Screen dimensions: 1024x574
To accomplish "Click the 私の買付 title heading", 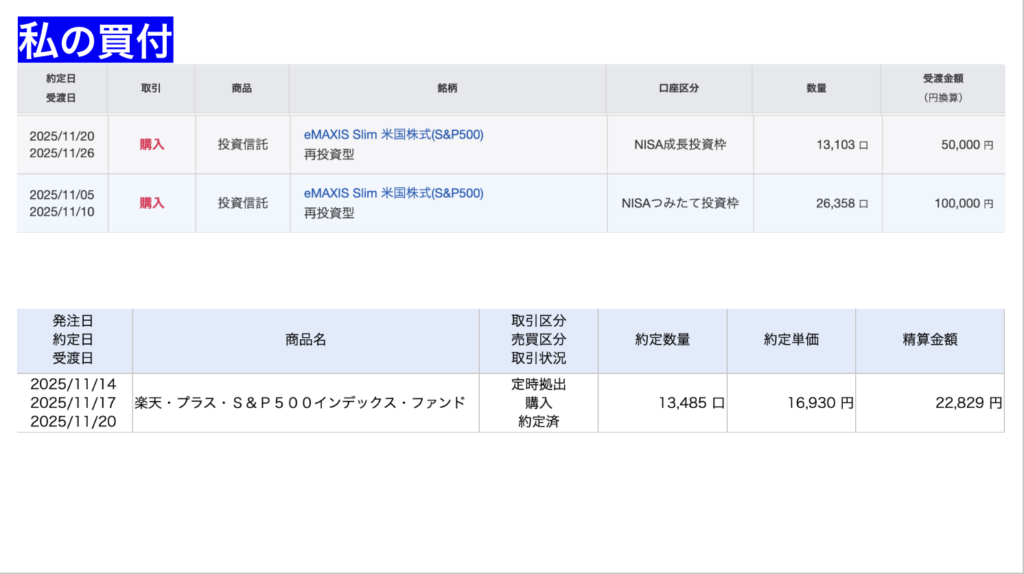I will click(x=96, y=41).
